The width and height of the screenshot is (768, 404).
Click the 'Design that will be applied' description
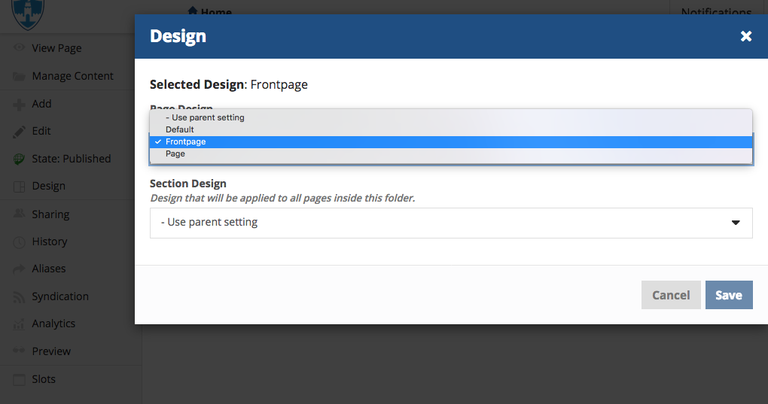(283, 198)
